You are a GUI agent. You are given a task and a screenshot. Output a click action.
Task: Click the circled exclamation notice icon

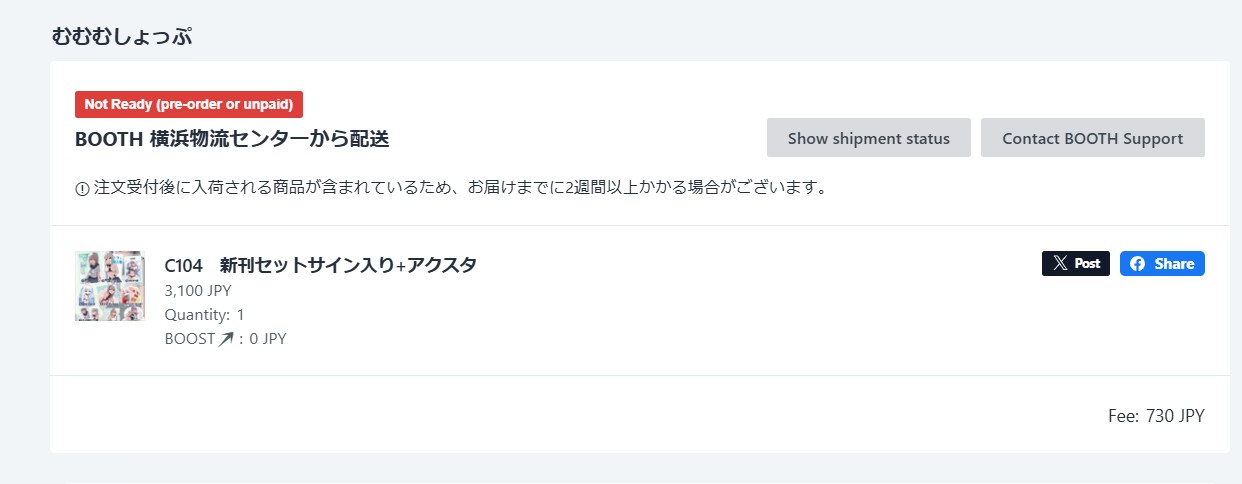82,189
